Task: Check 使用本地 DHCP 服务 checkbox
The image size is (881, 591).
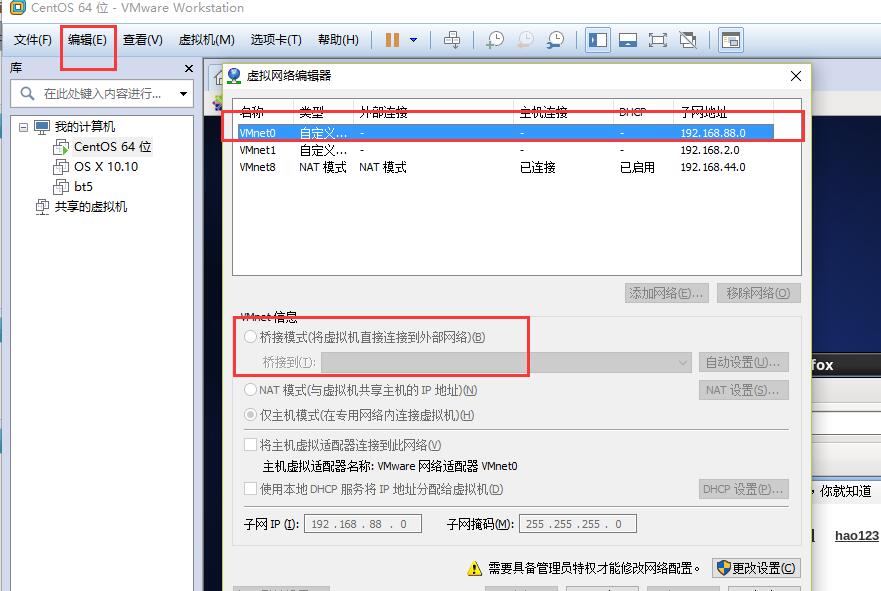Action: click(251, 489)
